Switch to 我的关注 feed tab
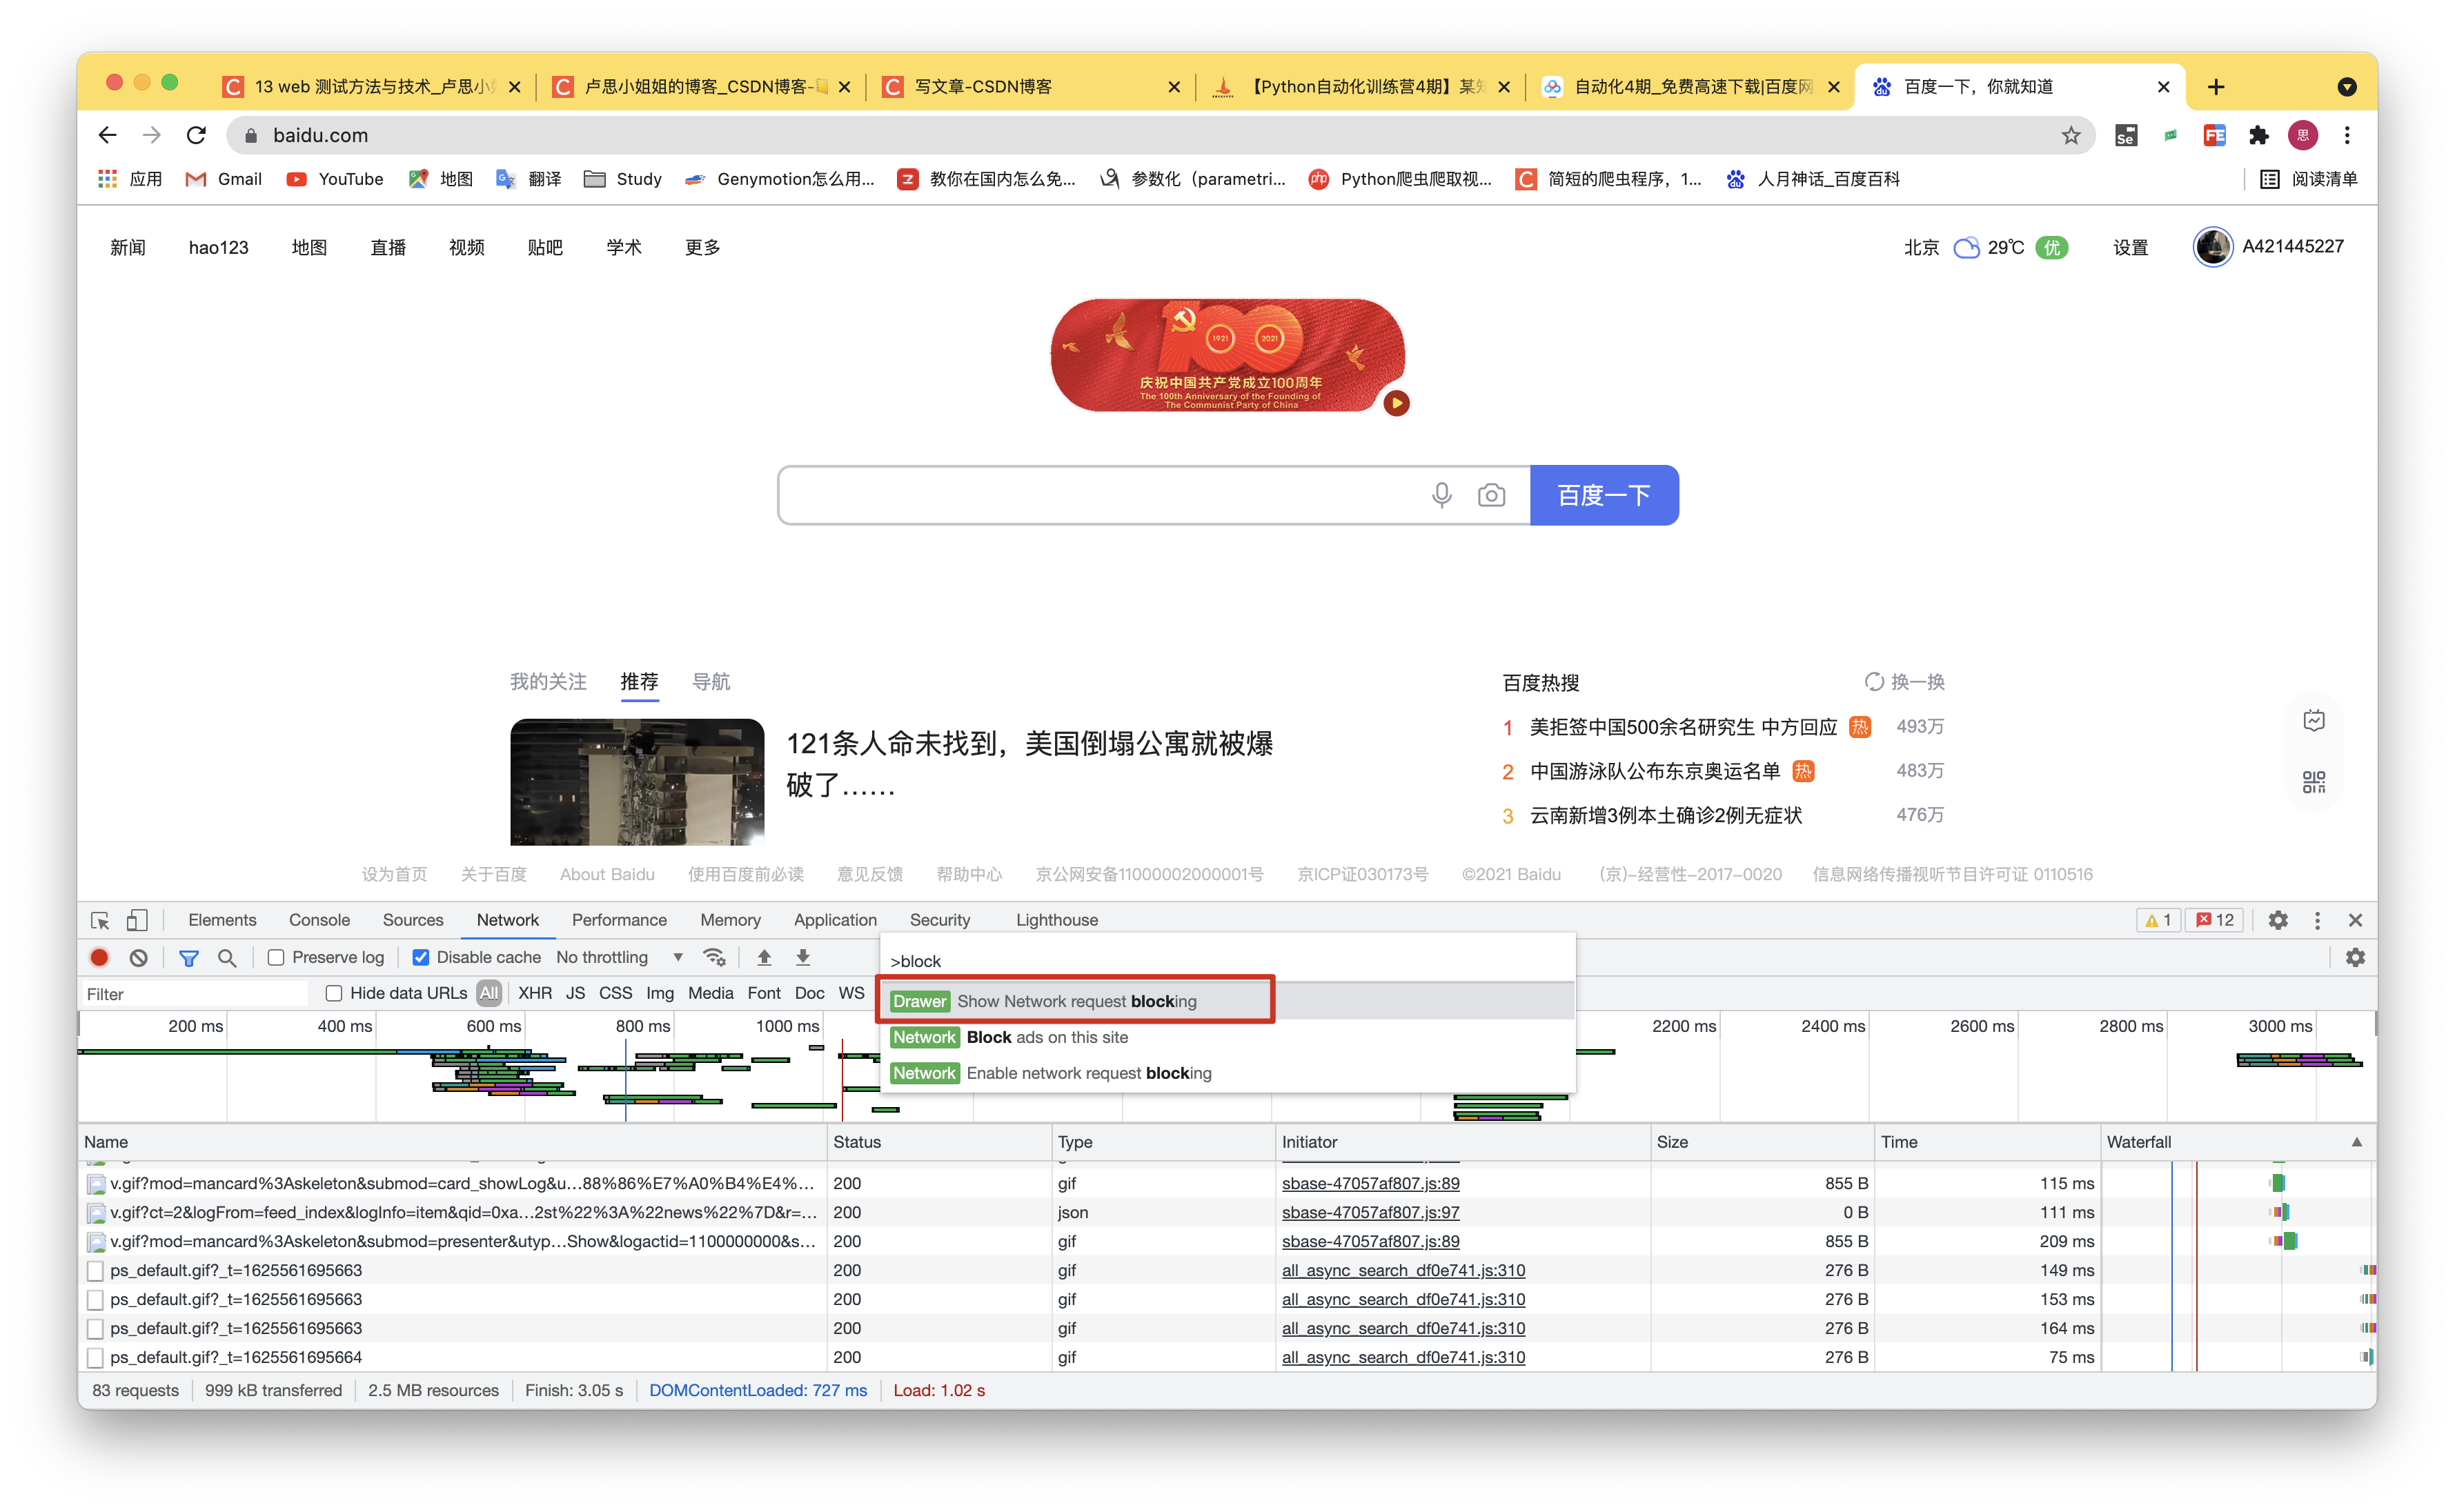 pyautogui.click(x=547, y=682)
